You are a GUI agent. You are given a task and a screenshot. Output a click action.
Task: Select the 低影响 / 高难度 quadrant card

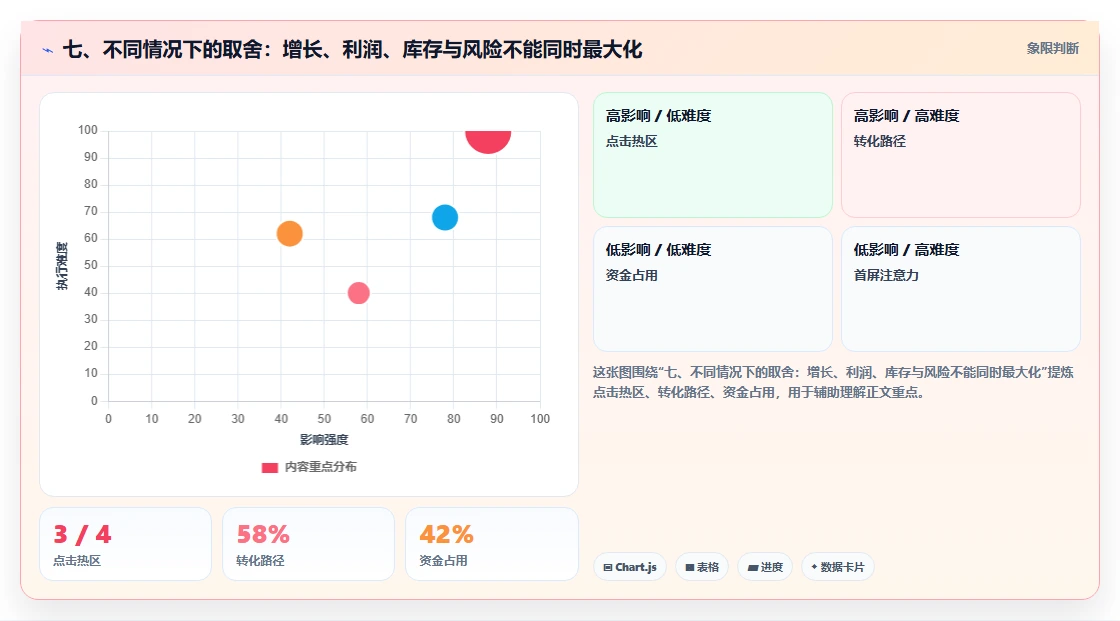pyautogui.click(x=961, y=289)
